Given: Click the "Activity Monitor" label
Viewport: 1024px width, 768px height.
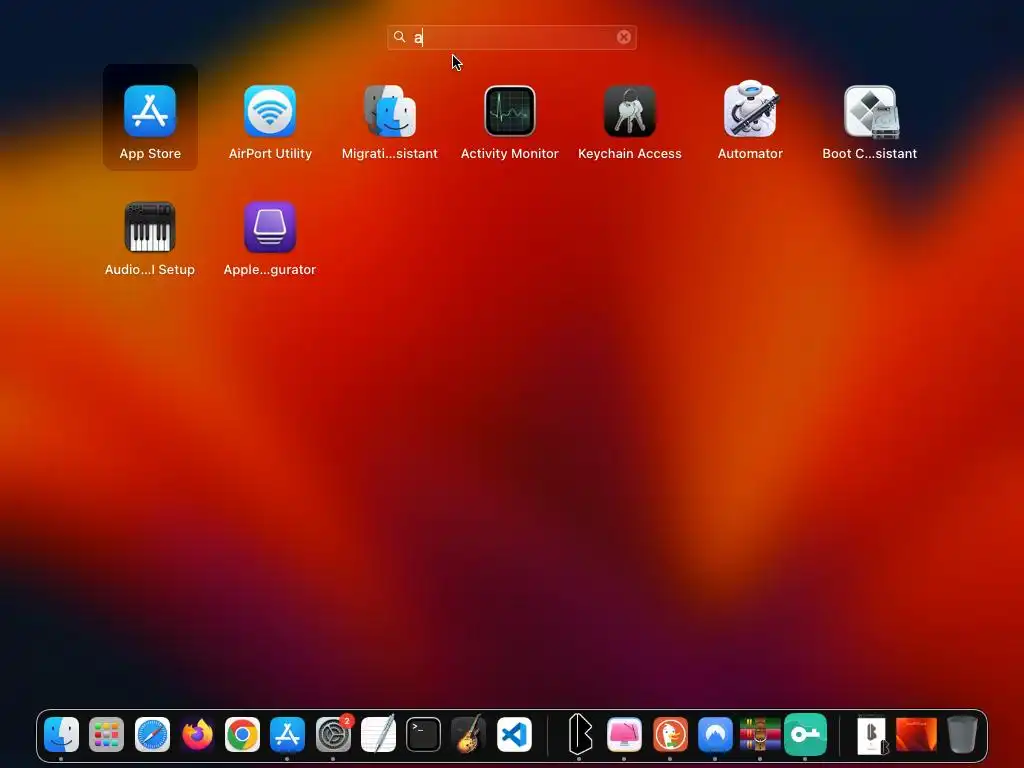Looking at the screenshot, I should coord(509,153).
